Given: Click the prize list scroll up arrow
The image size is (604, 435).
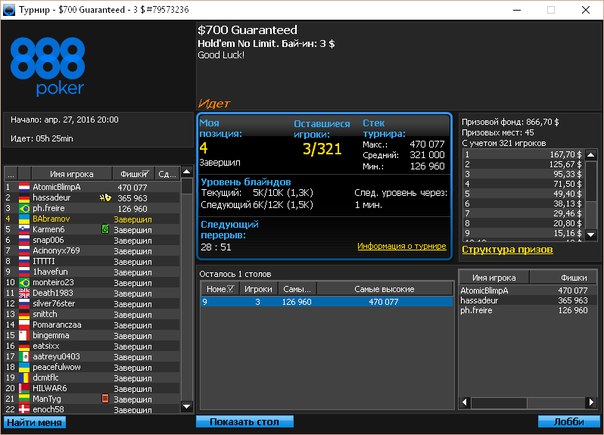Looking at the screenshot, I should [x=591, y=155].
